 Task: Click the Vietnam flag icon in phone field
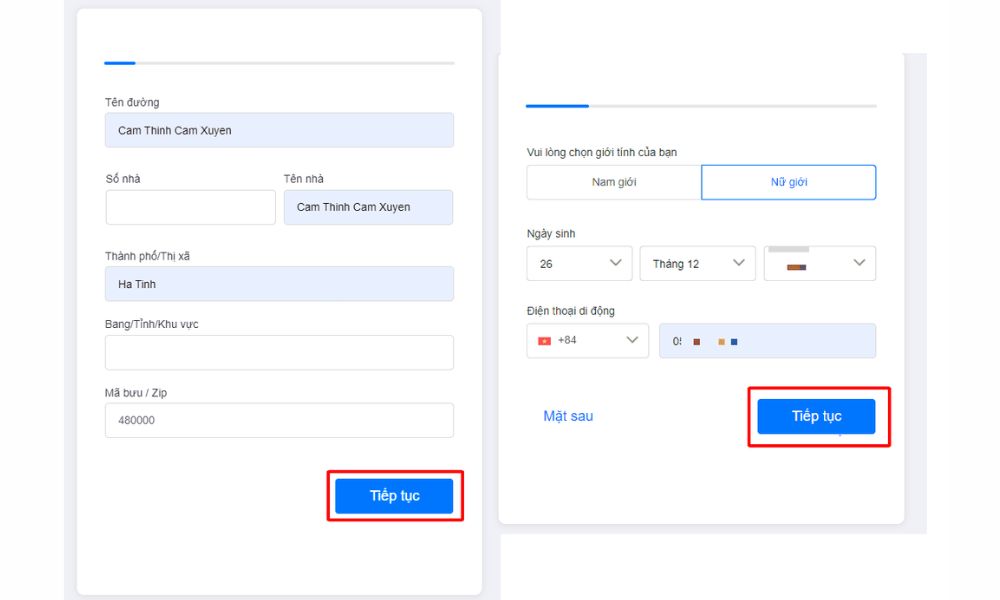point(545,341)
